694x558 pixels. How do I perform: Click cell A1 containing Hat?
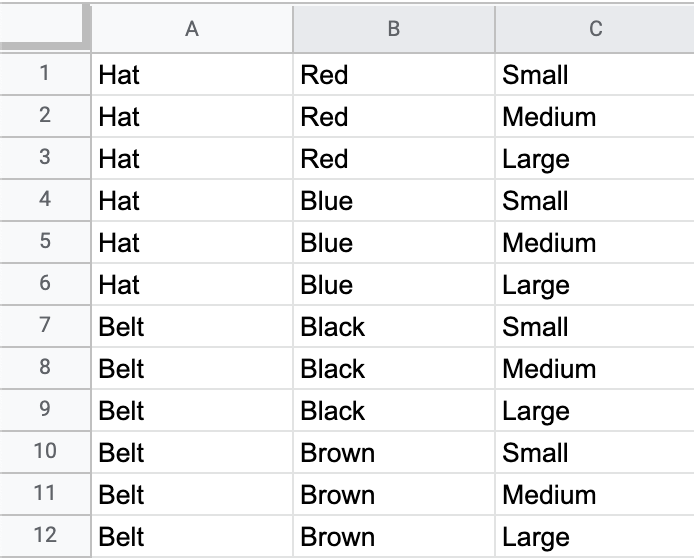192,75
